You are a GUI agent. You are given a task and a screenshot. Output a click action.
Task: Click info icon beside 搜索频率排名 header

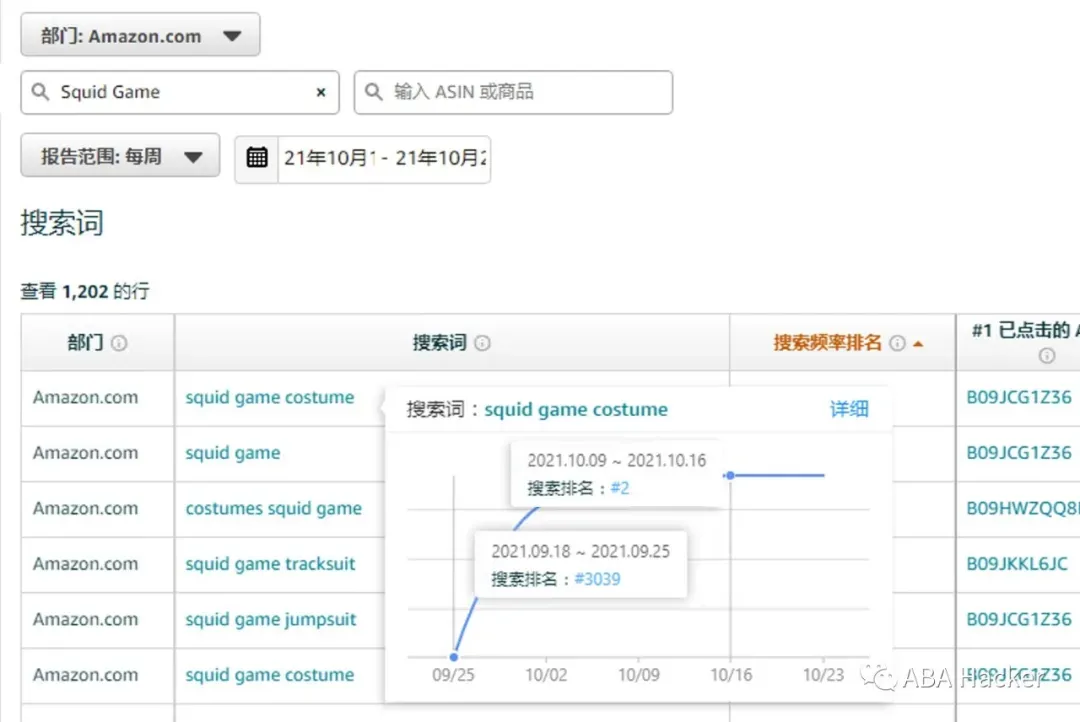[x=897, y=343]
